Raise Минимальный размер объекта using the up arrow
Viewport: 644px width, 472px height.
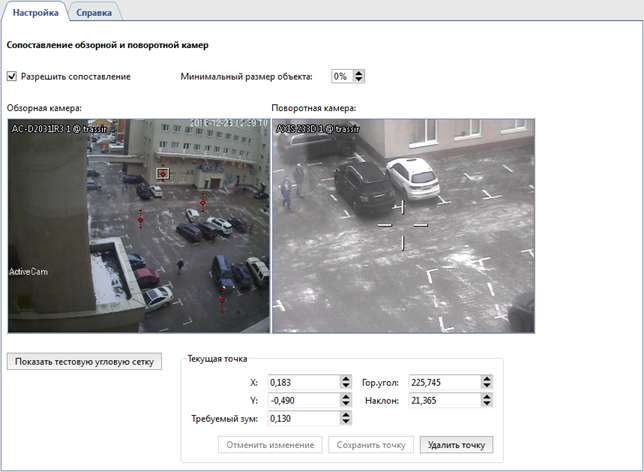click(x=359, y=72)
